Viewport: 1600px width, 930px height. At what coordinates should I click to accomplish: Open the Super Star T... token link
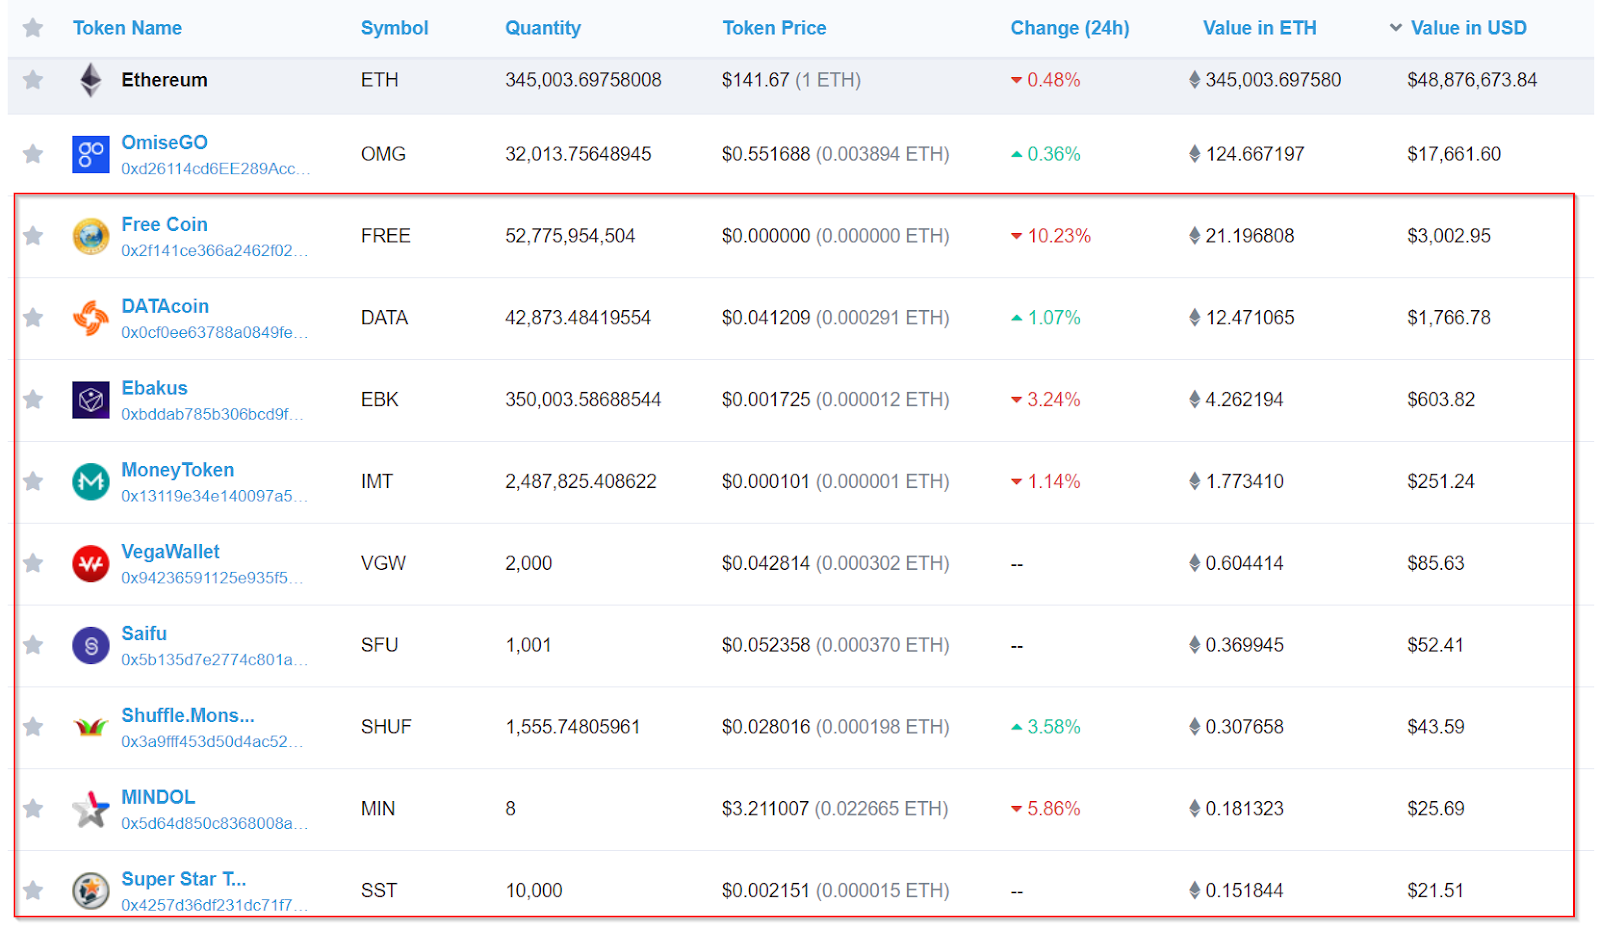184,879
